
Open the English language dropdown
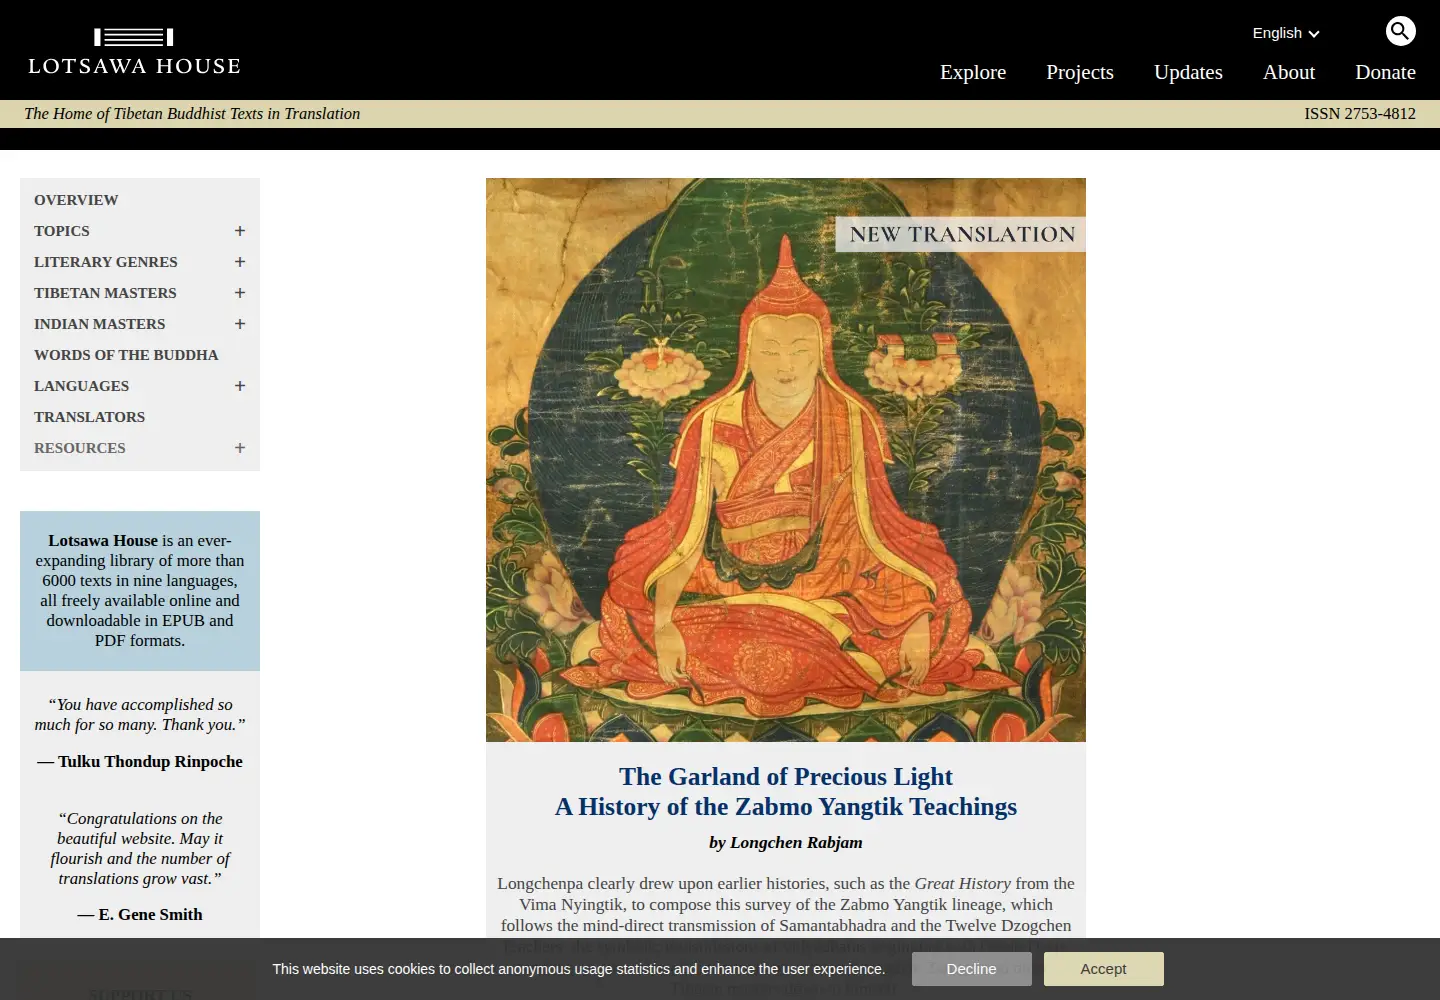[x=1286, y=33]
